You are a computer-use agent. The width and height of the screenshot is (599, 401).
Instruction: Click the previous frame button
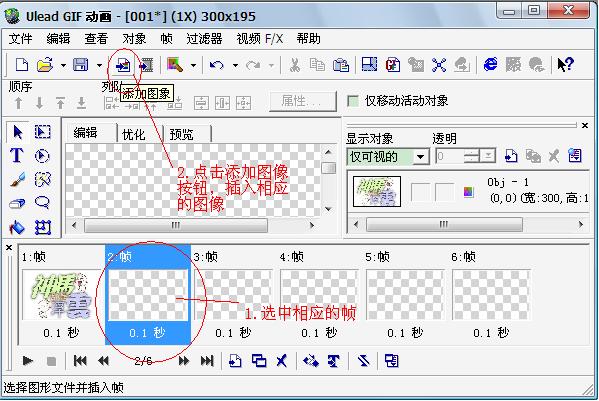(104, 361)
